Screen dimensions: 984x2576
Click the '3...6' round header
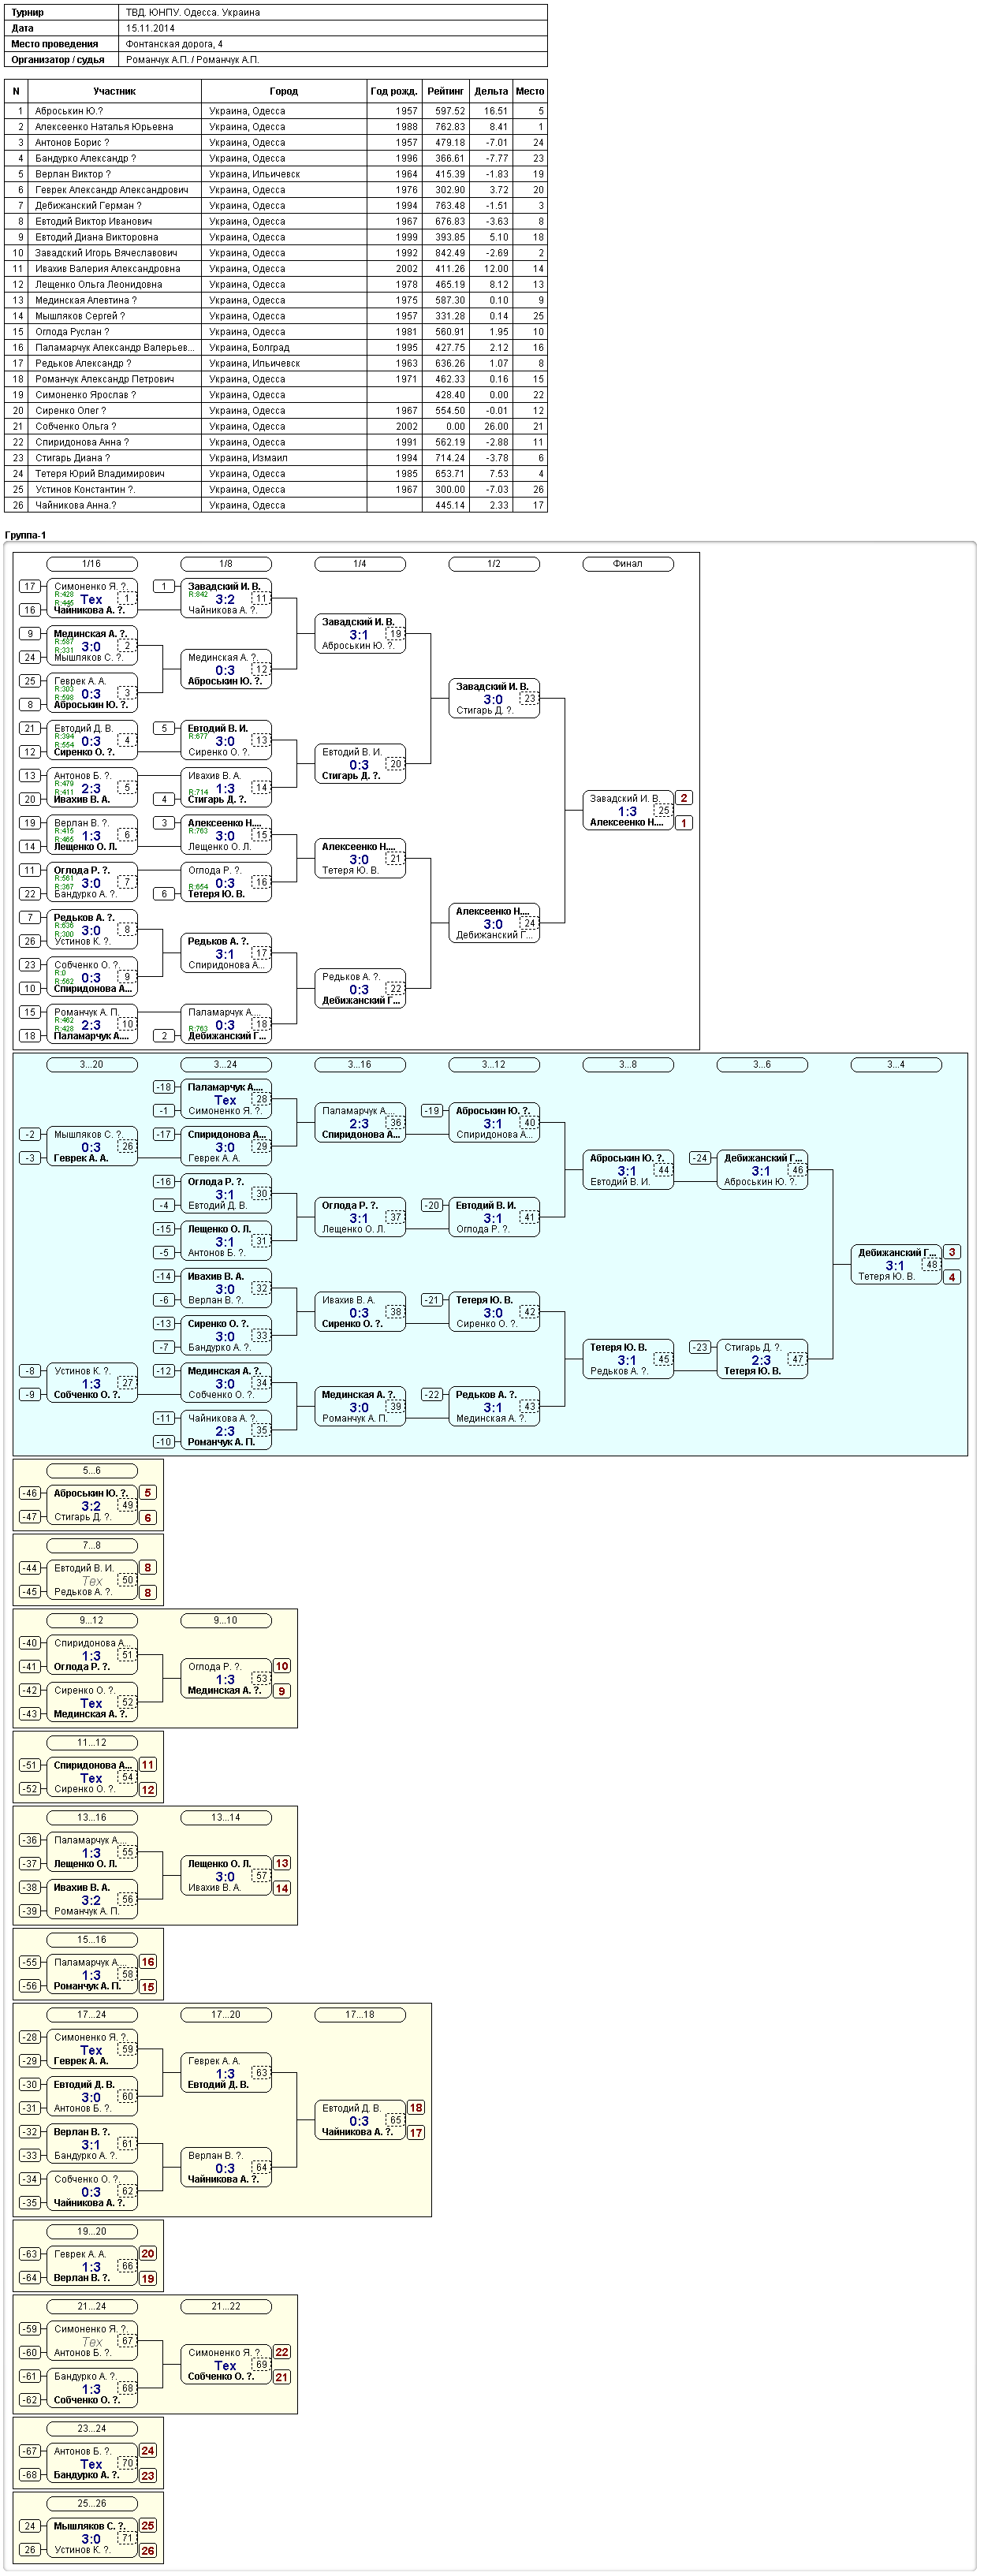[x=762, y=1065]
